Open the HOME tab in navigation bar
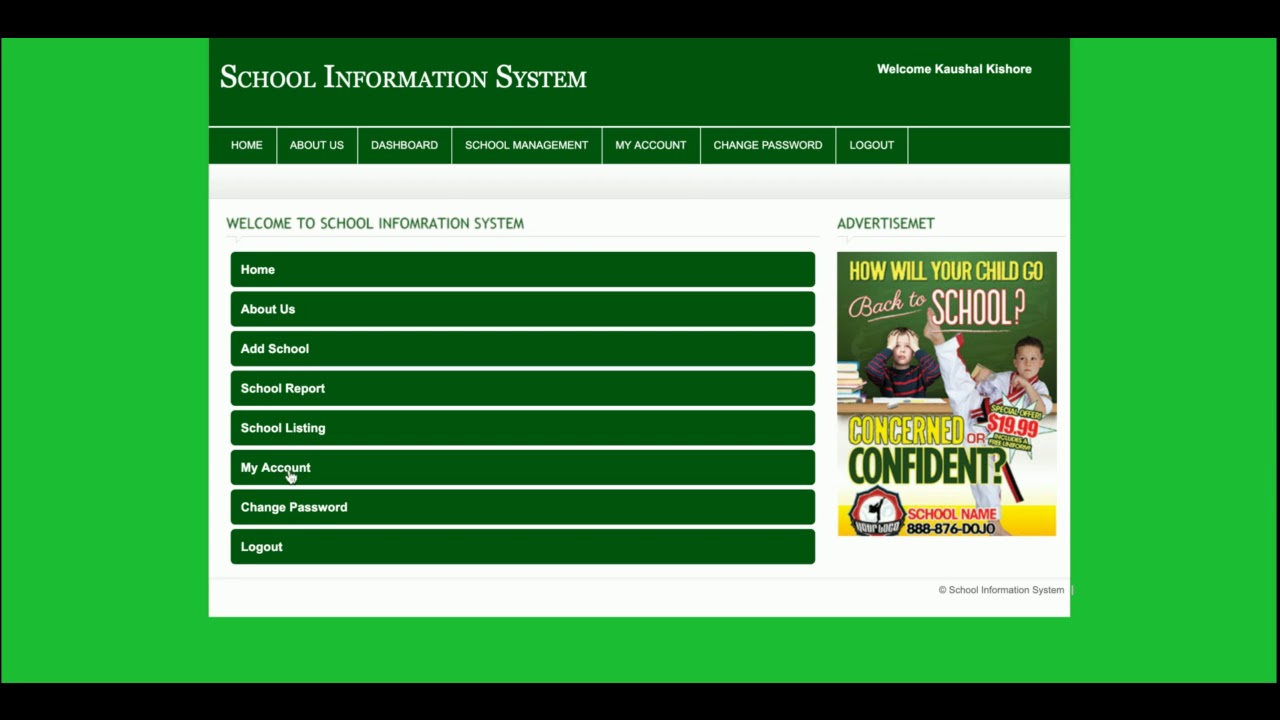Screen dimensions: 1280x720 246,145
